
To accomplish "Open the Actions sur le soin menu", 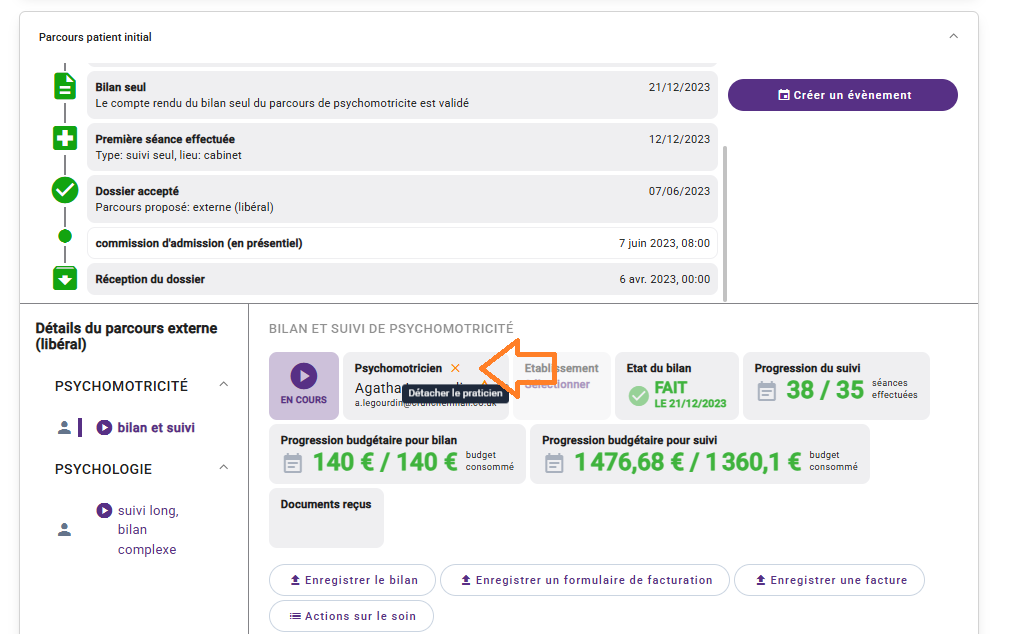I will point(351,616).
